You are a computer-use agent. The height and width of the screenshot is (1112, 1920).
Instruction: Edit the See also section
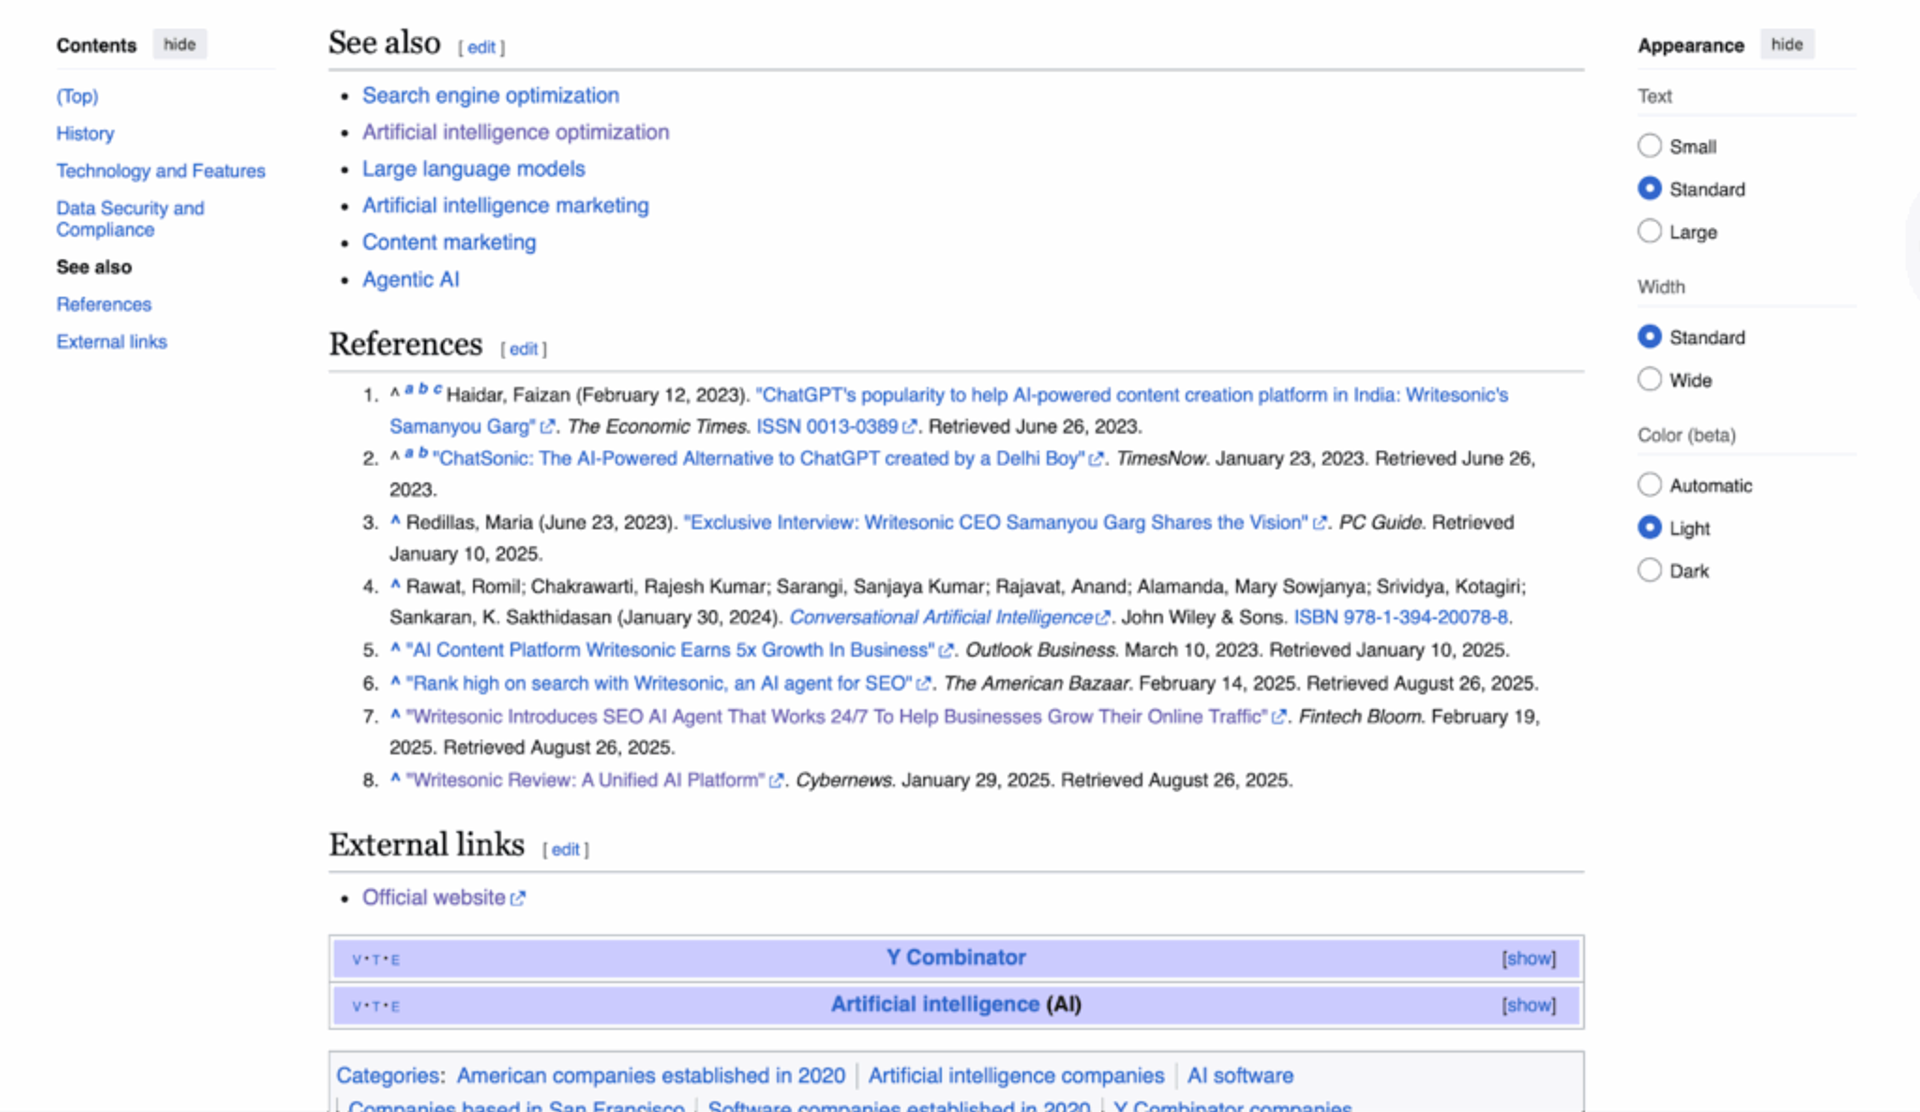pyautogui.click(x=481, y=48)
